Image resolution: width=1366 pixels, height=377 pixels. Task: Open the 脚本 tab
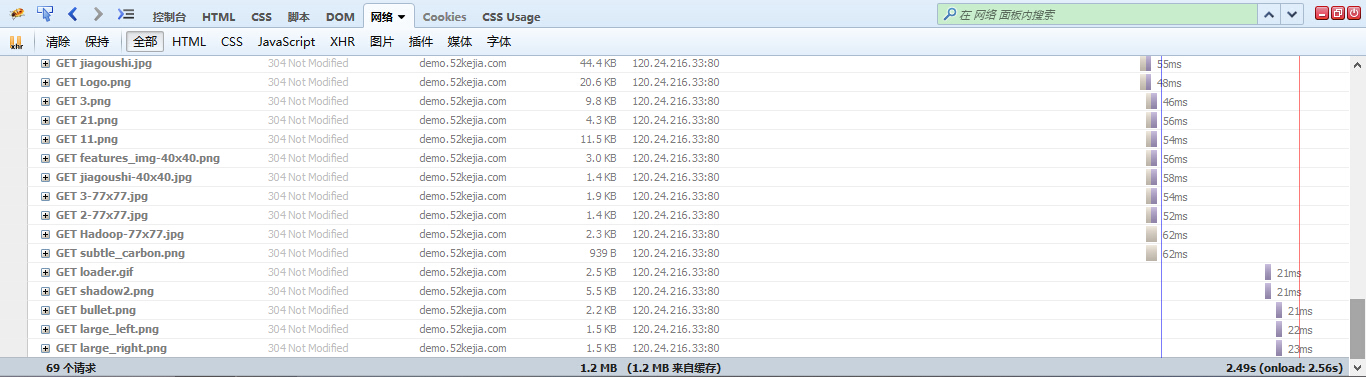(x=298, y=17)
